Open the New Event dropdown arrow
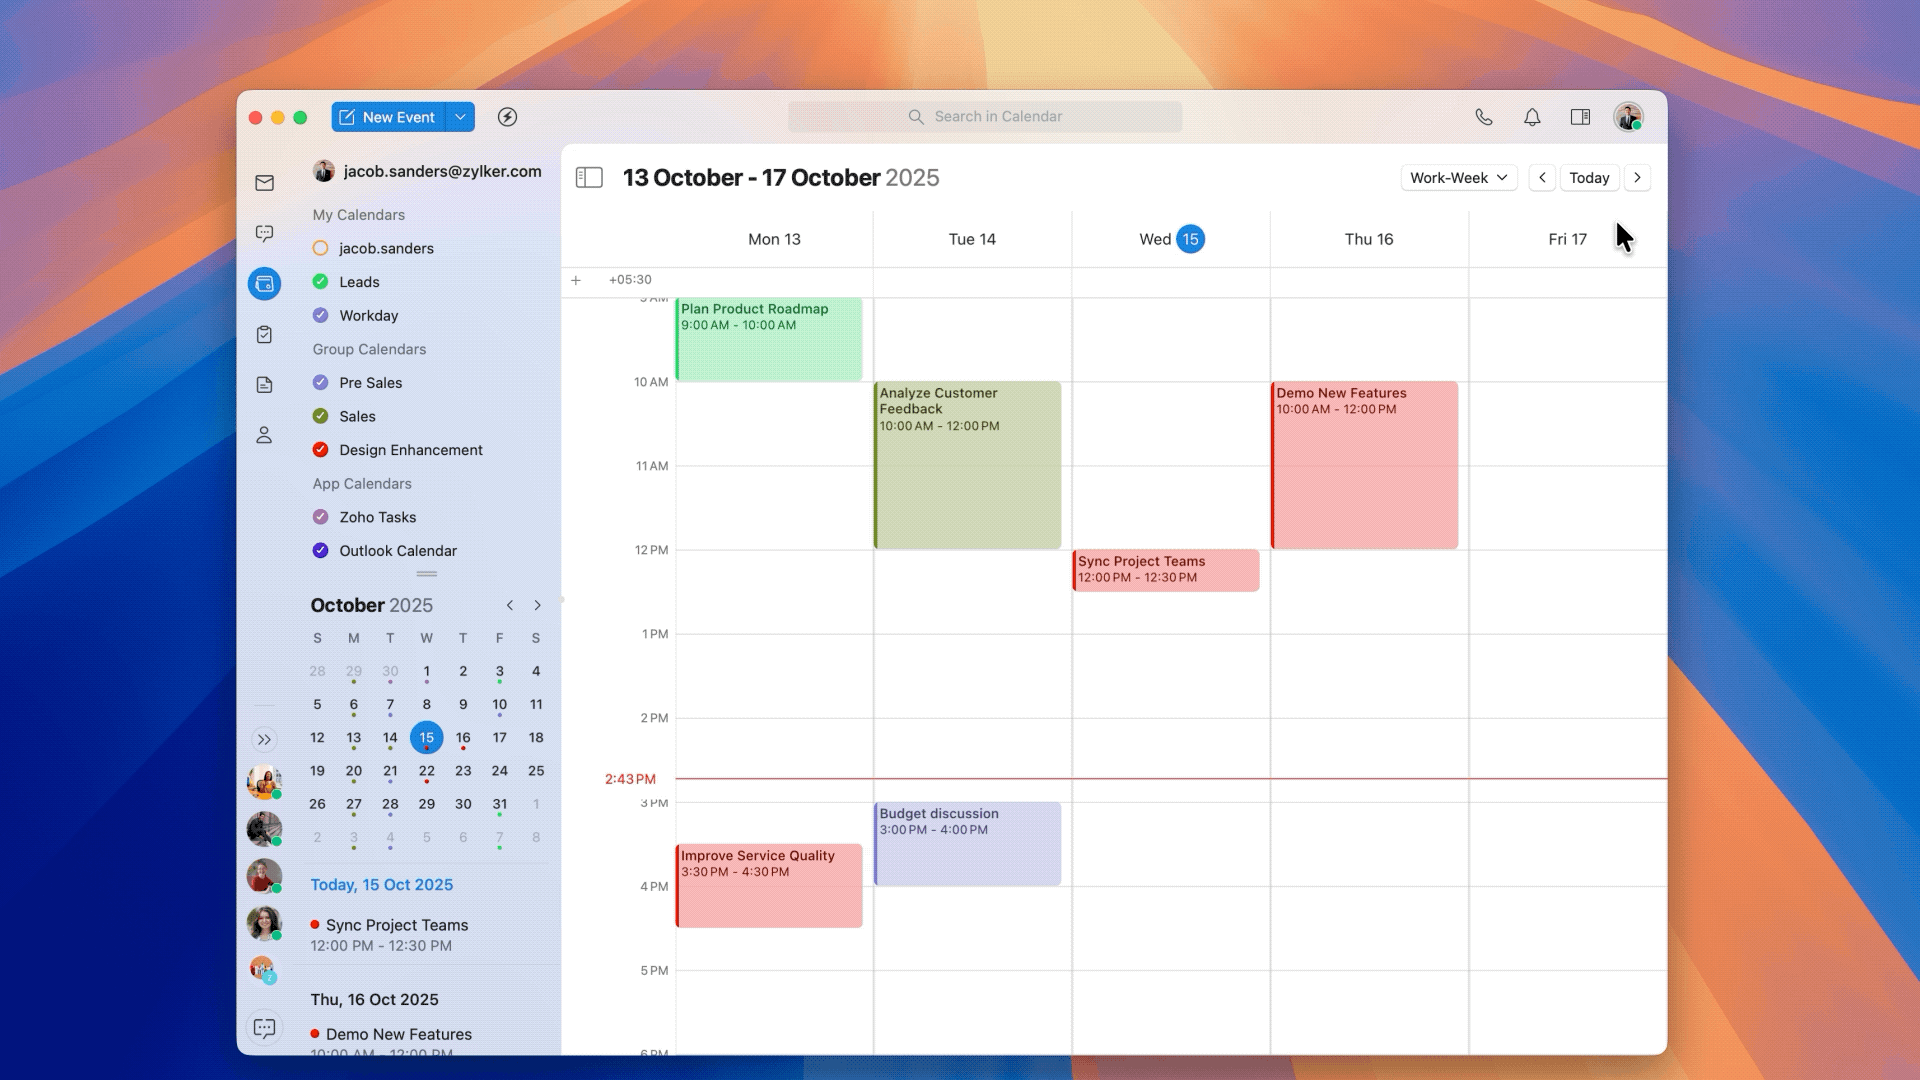 pos(460,117)
